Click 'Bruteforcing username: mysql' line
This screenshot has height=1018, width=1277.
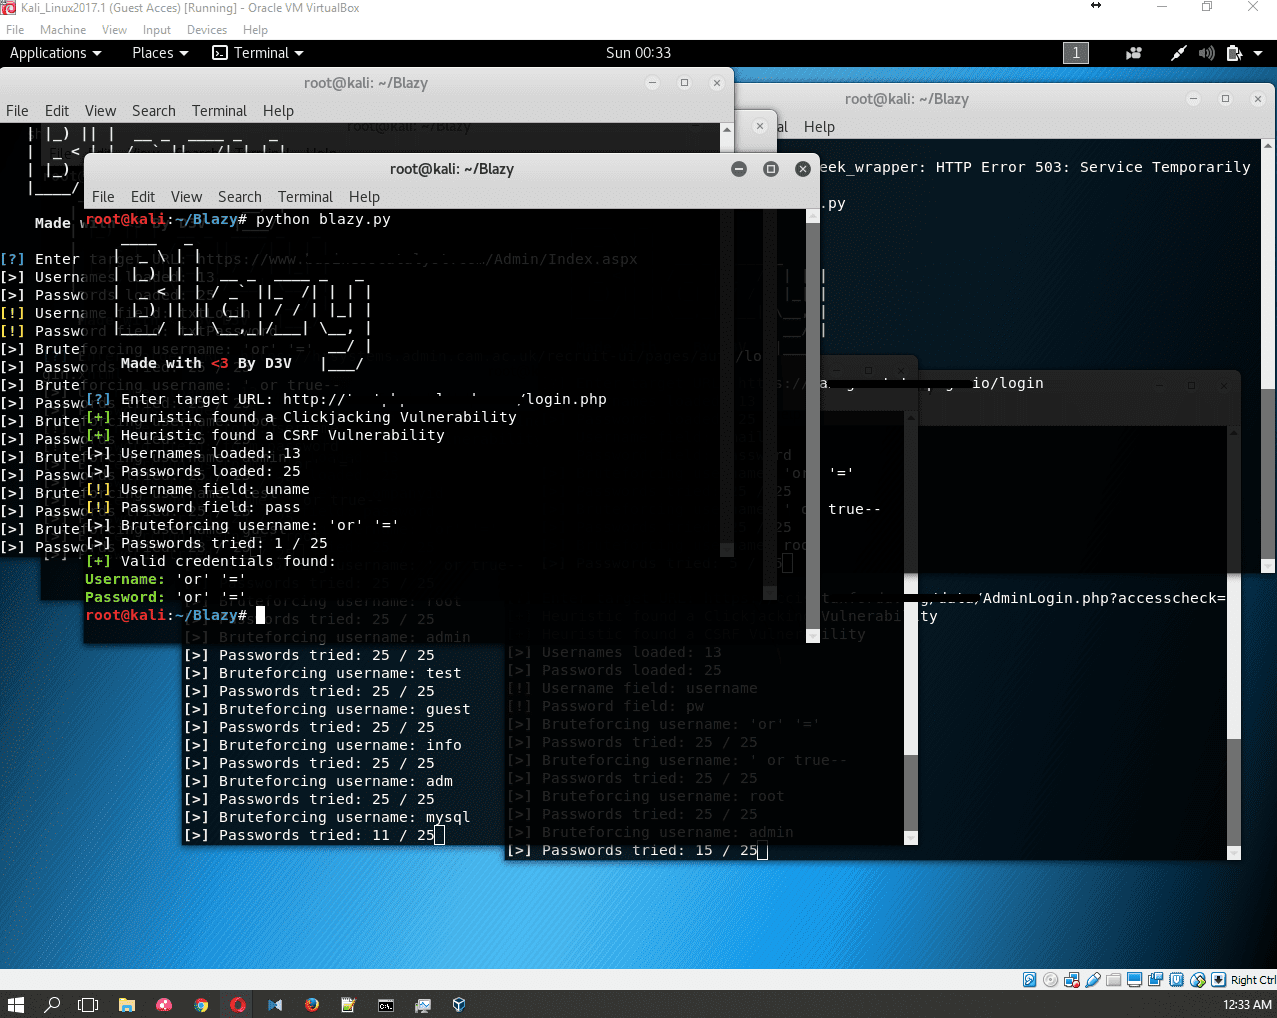[327, 817]
